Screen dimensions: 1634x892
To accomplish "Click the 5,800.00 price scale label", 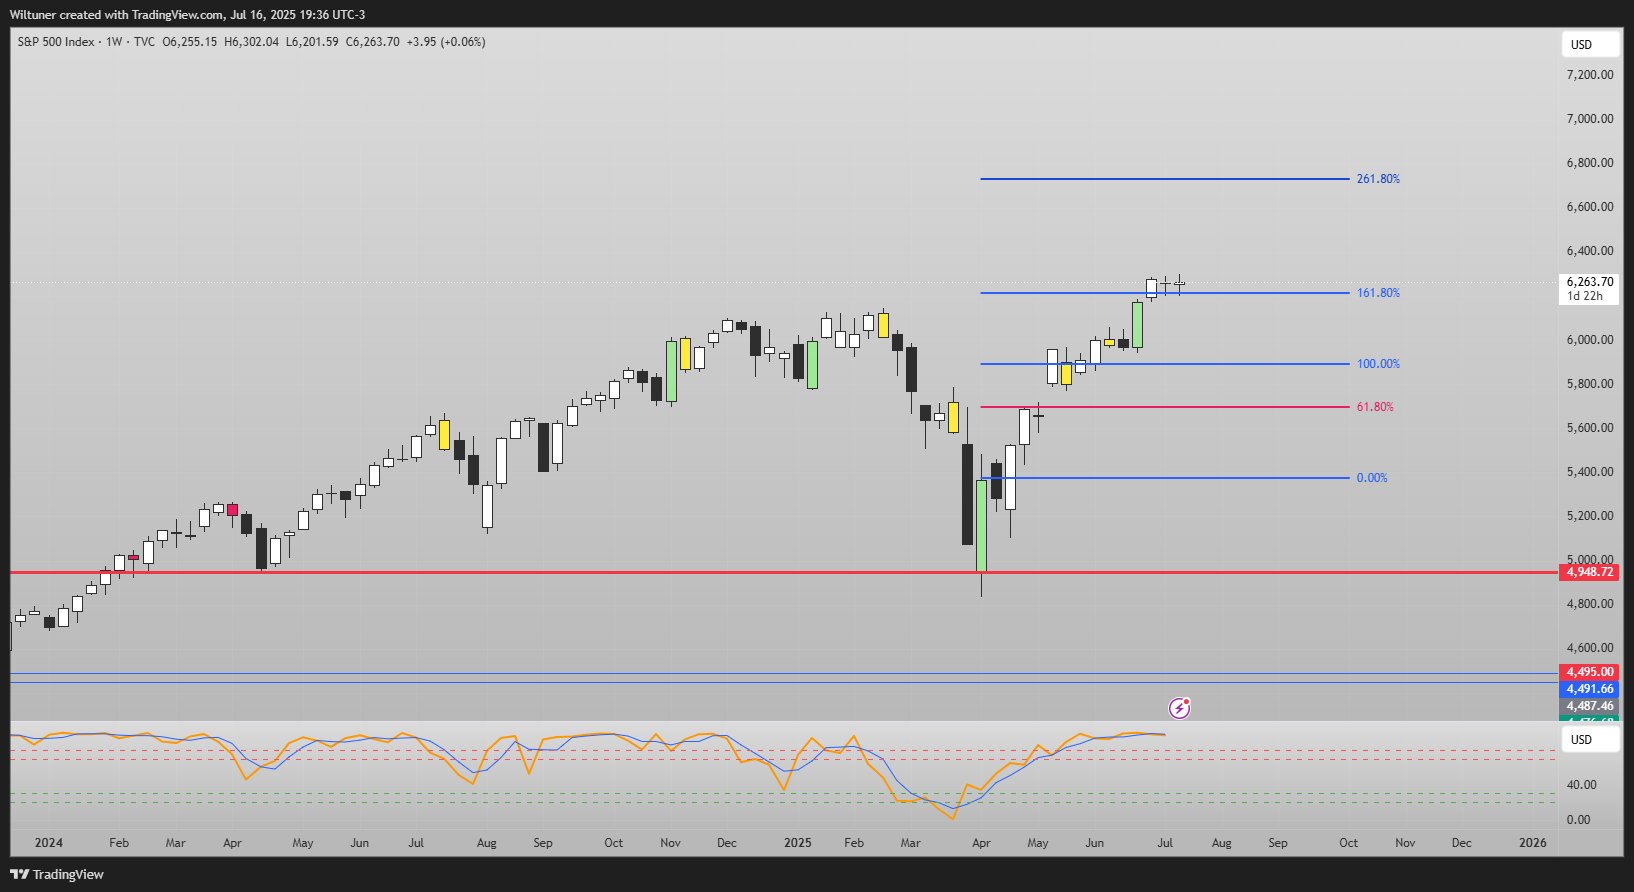I will click(1590, 384).
